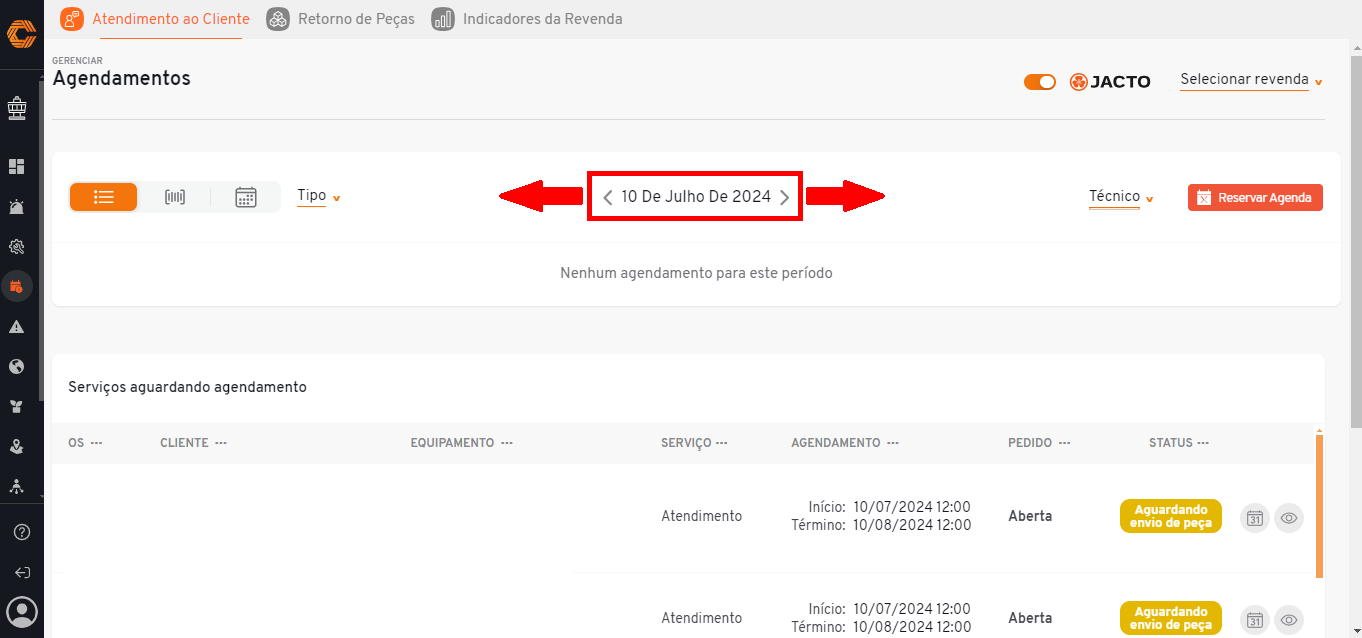
Task: Open the PEDIDO column options menu
Action: 1064,443
